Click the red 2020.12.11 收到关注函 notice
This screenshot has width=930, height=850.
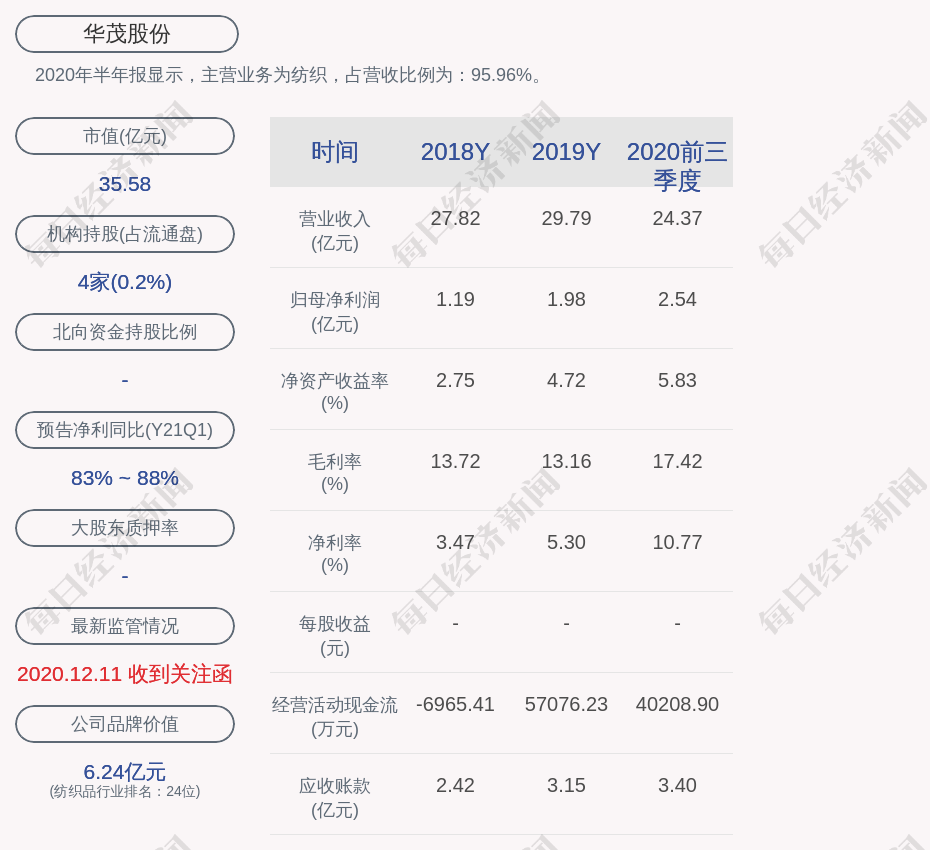point(125,674)
